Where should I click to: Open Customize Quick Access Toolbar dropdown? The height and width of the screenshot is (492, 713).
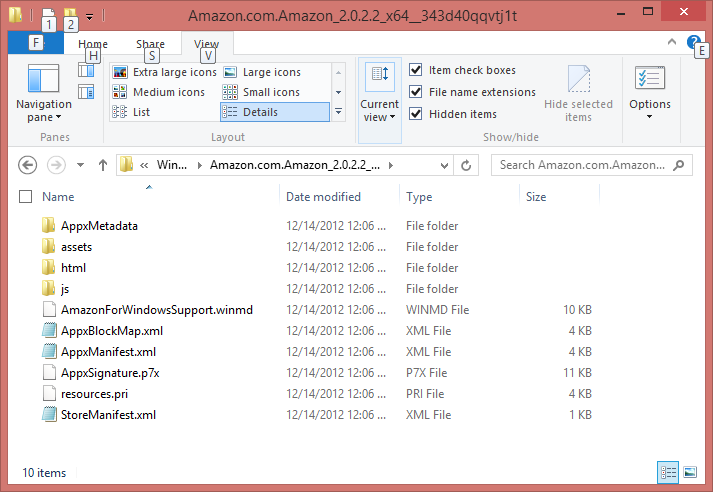[90, 17]
